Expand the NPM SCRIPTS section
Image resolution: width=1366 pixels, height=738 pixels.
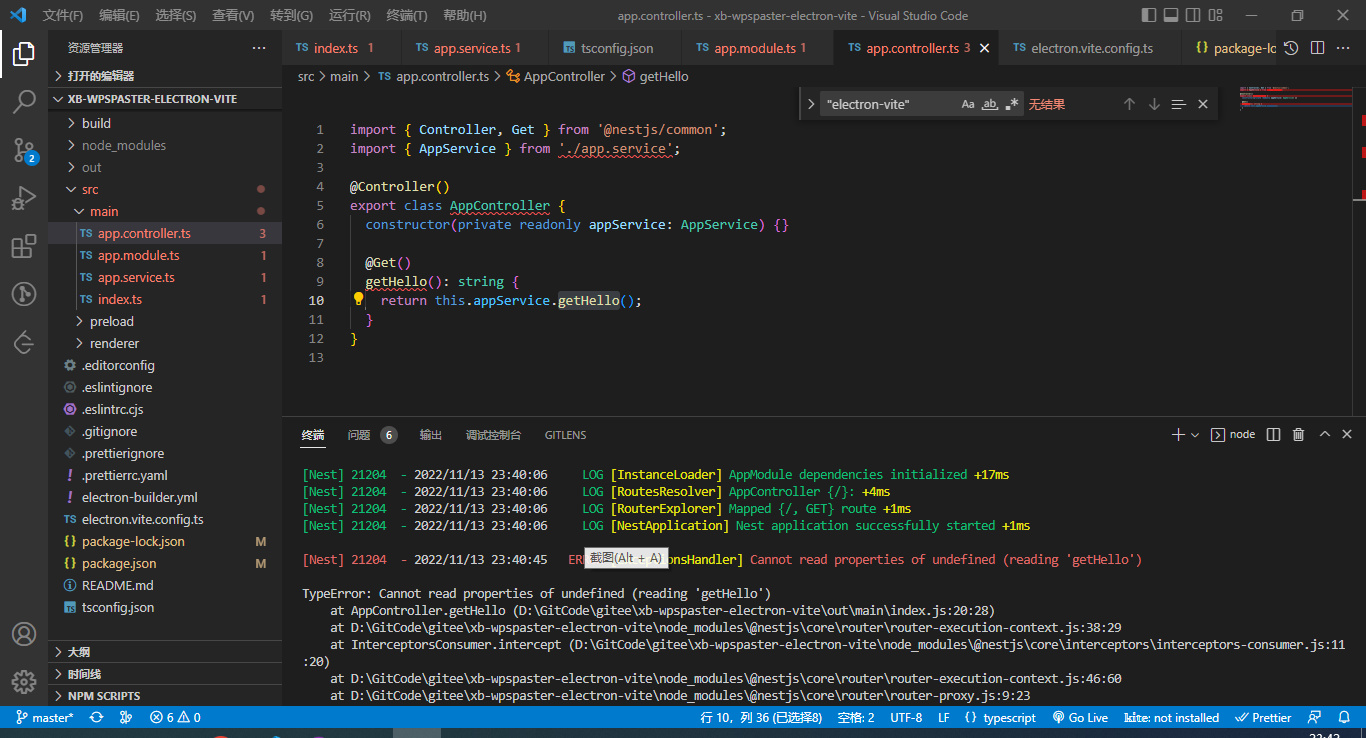[104, 696]
